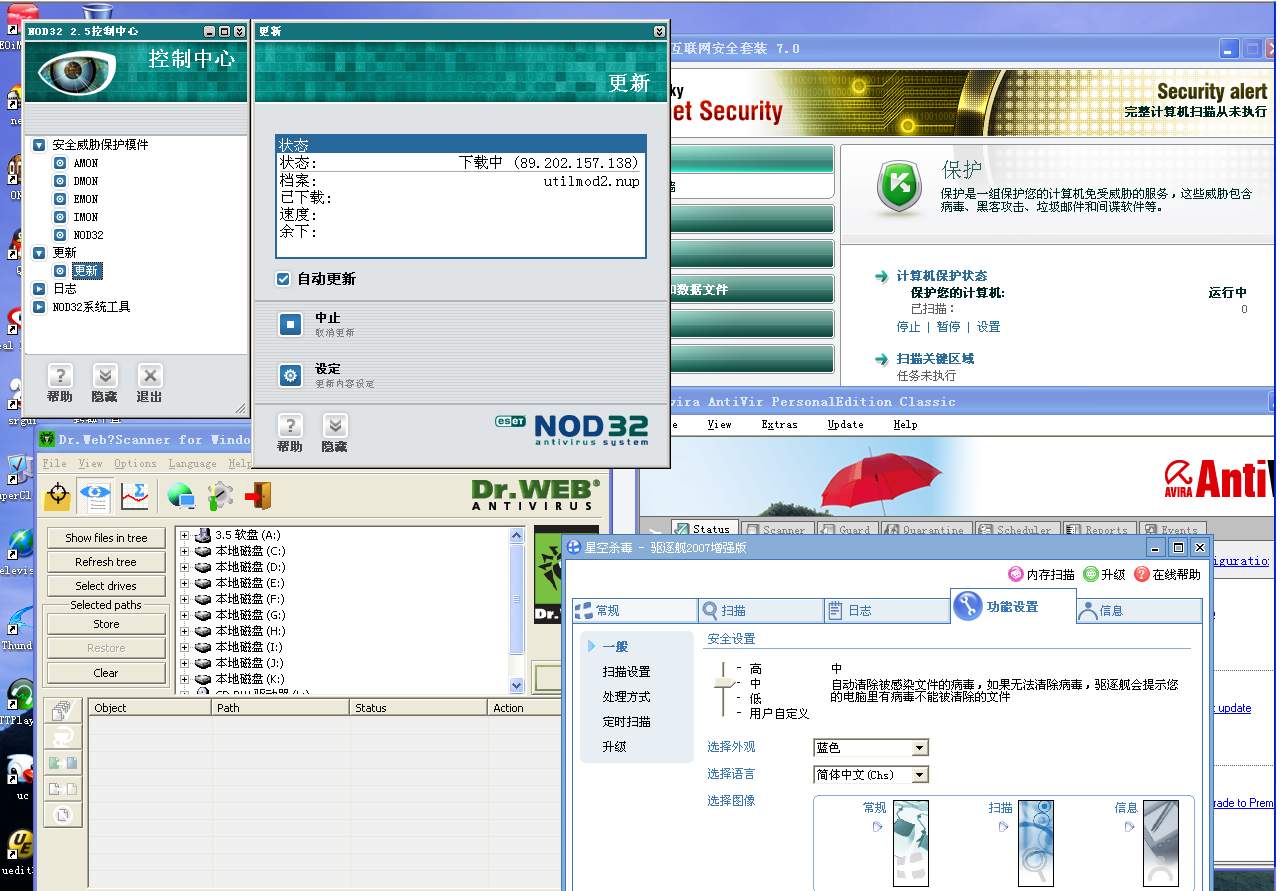Expand 本地磁盘 (E:) drive node
The height and width of the screenshot is (891, 1288).
(184, 583)
